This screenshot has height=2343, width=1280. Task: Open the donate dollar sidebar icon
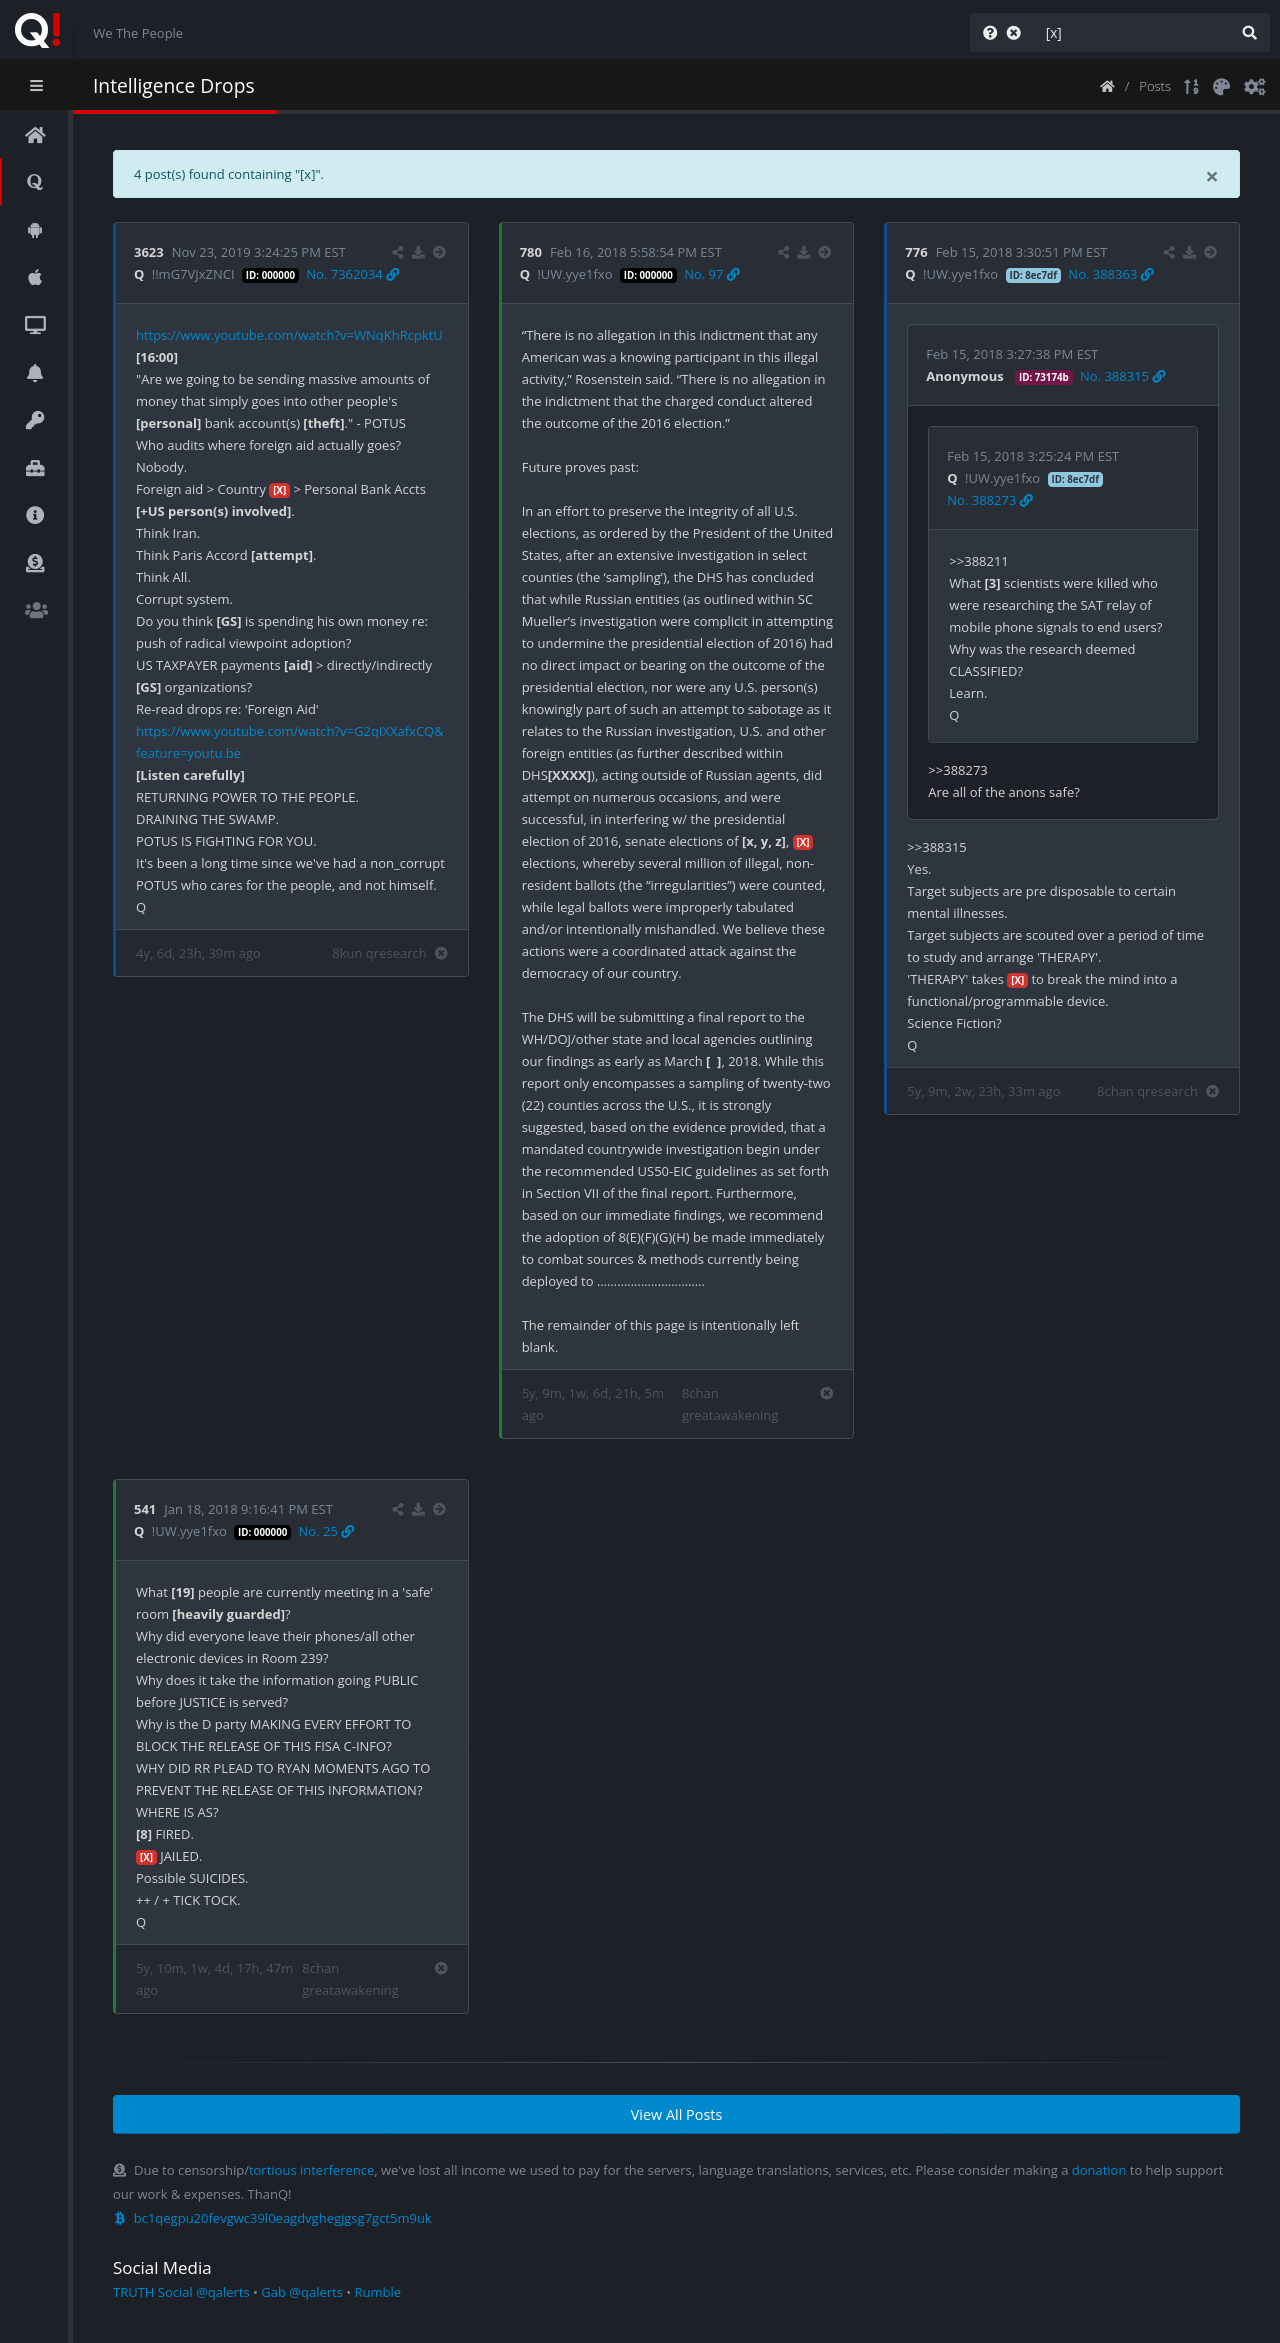pyautogui.click(x=35, y=563)
